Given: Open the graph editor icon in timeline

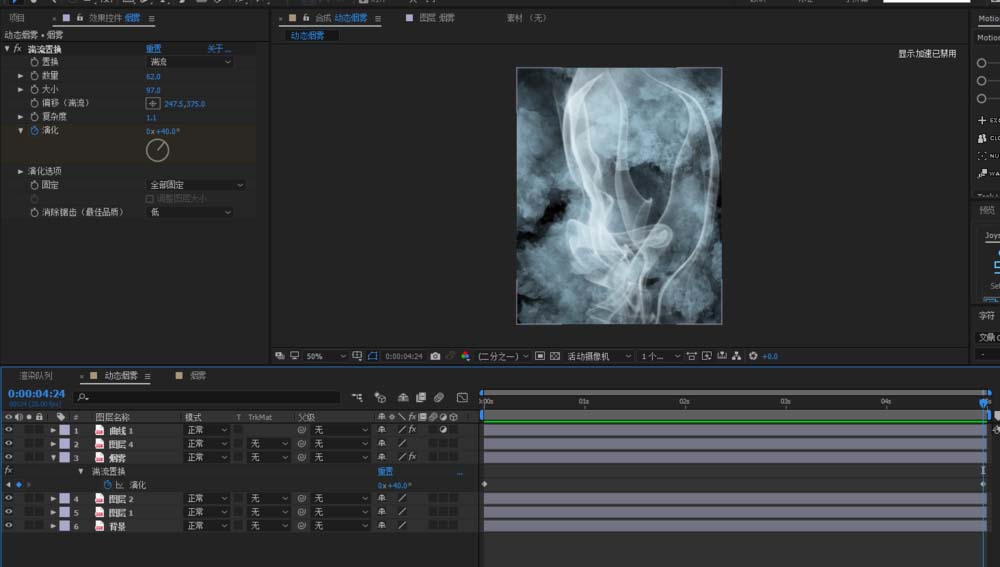Looking at the screenshot, I should (462, 397).
